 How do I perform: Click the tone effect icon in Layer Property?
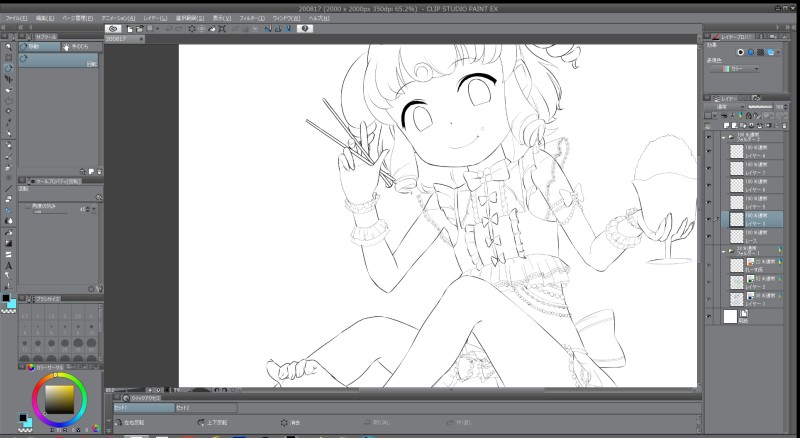760,53
